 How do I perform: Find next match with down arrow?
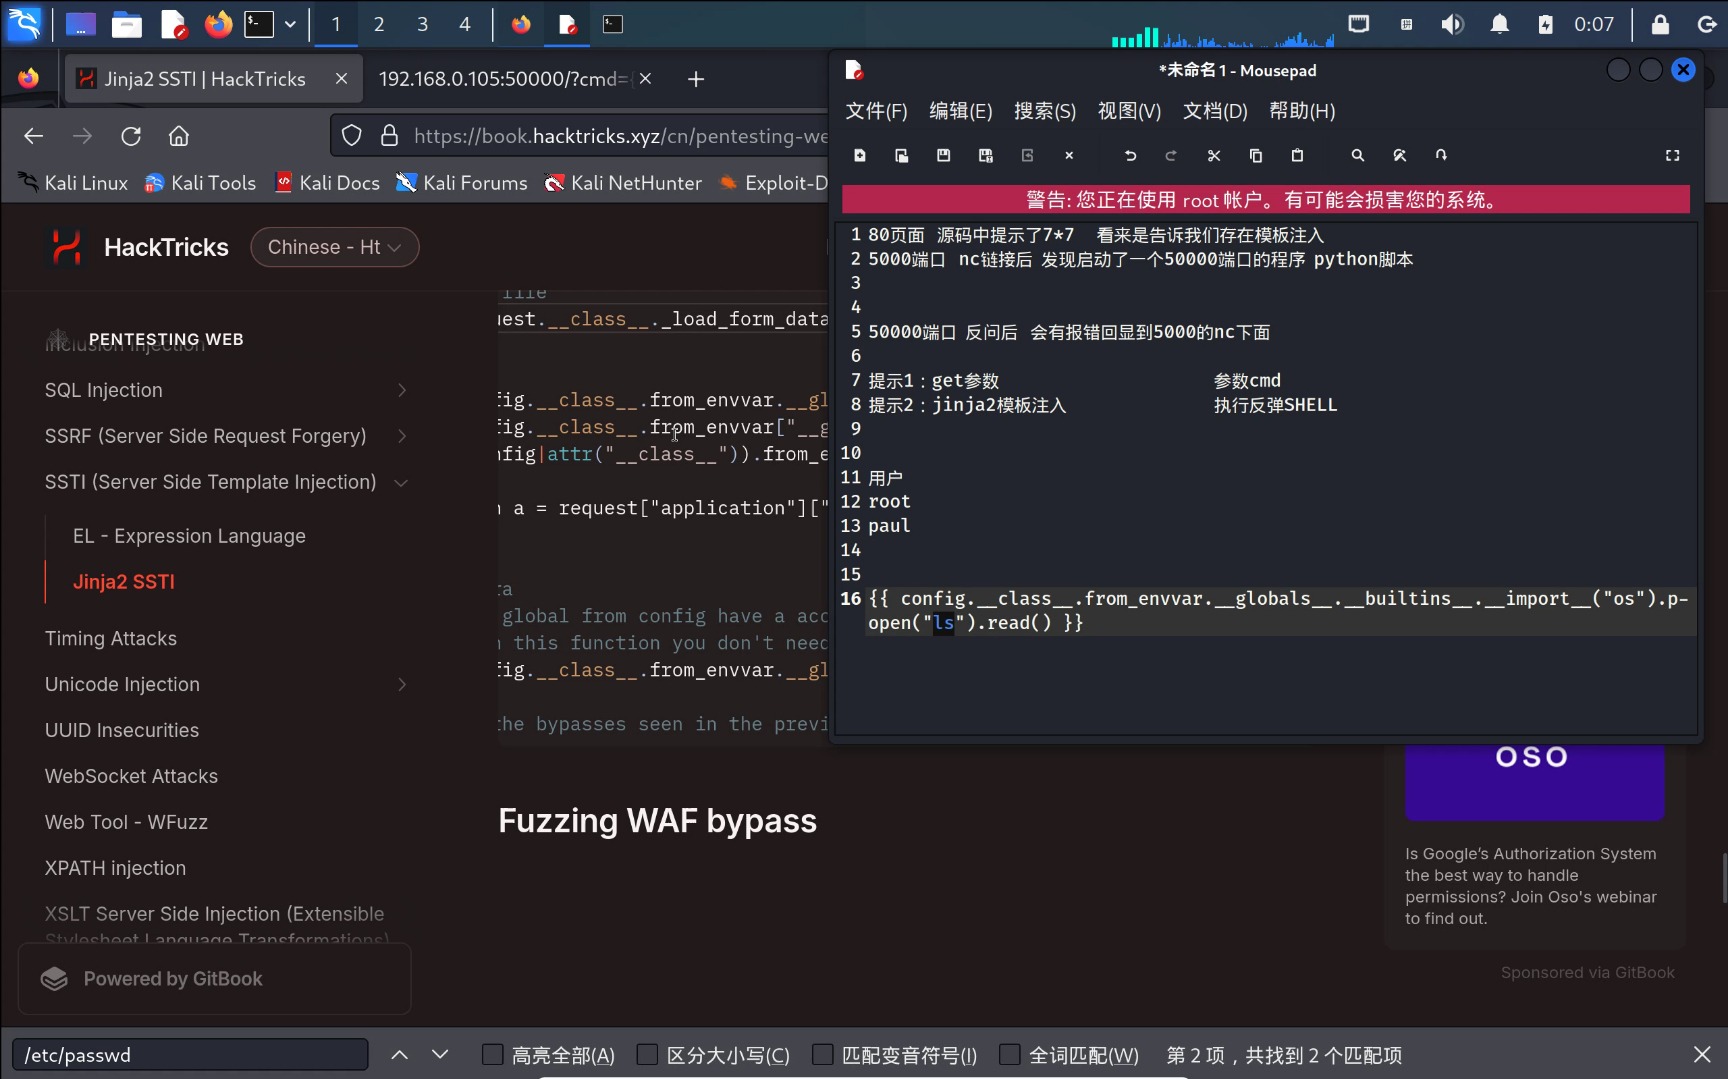pos(440,1055)
